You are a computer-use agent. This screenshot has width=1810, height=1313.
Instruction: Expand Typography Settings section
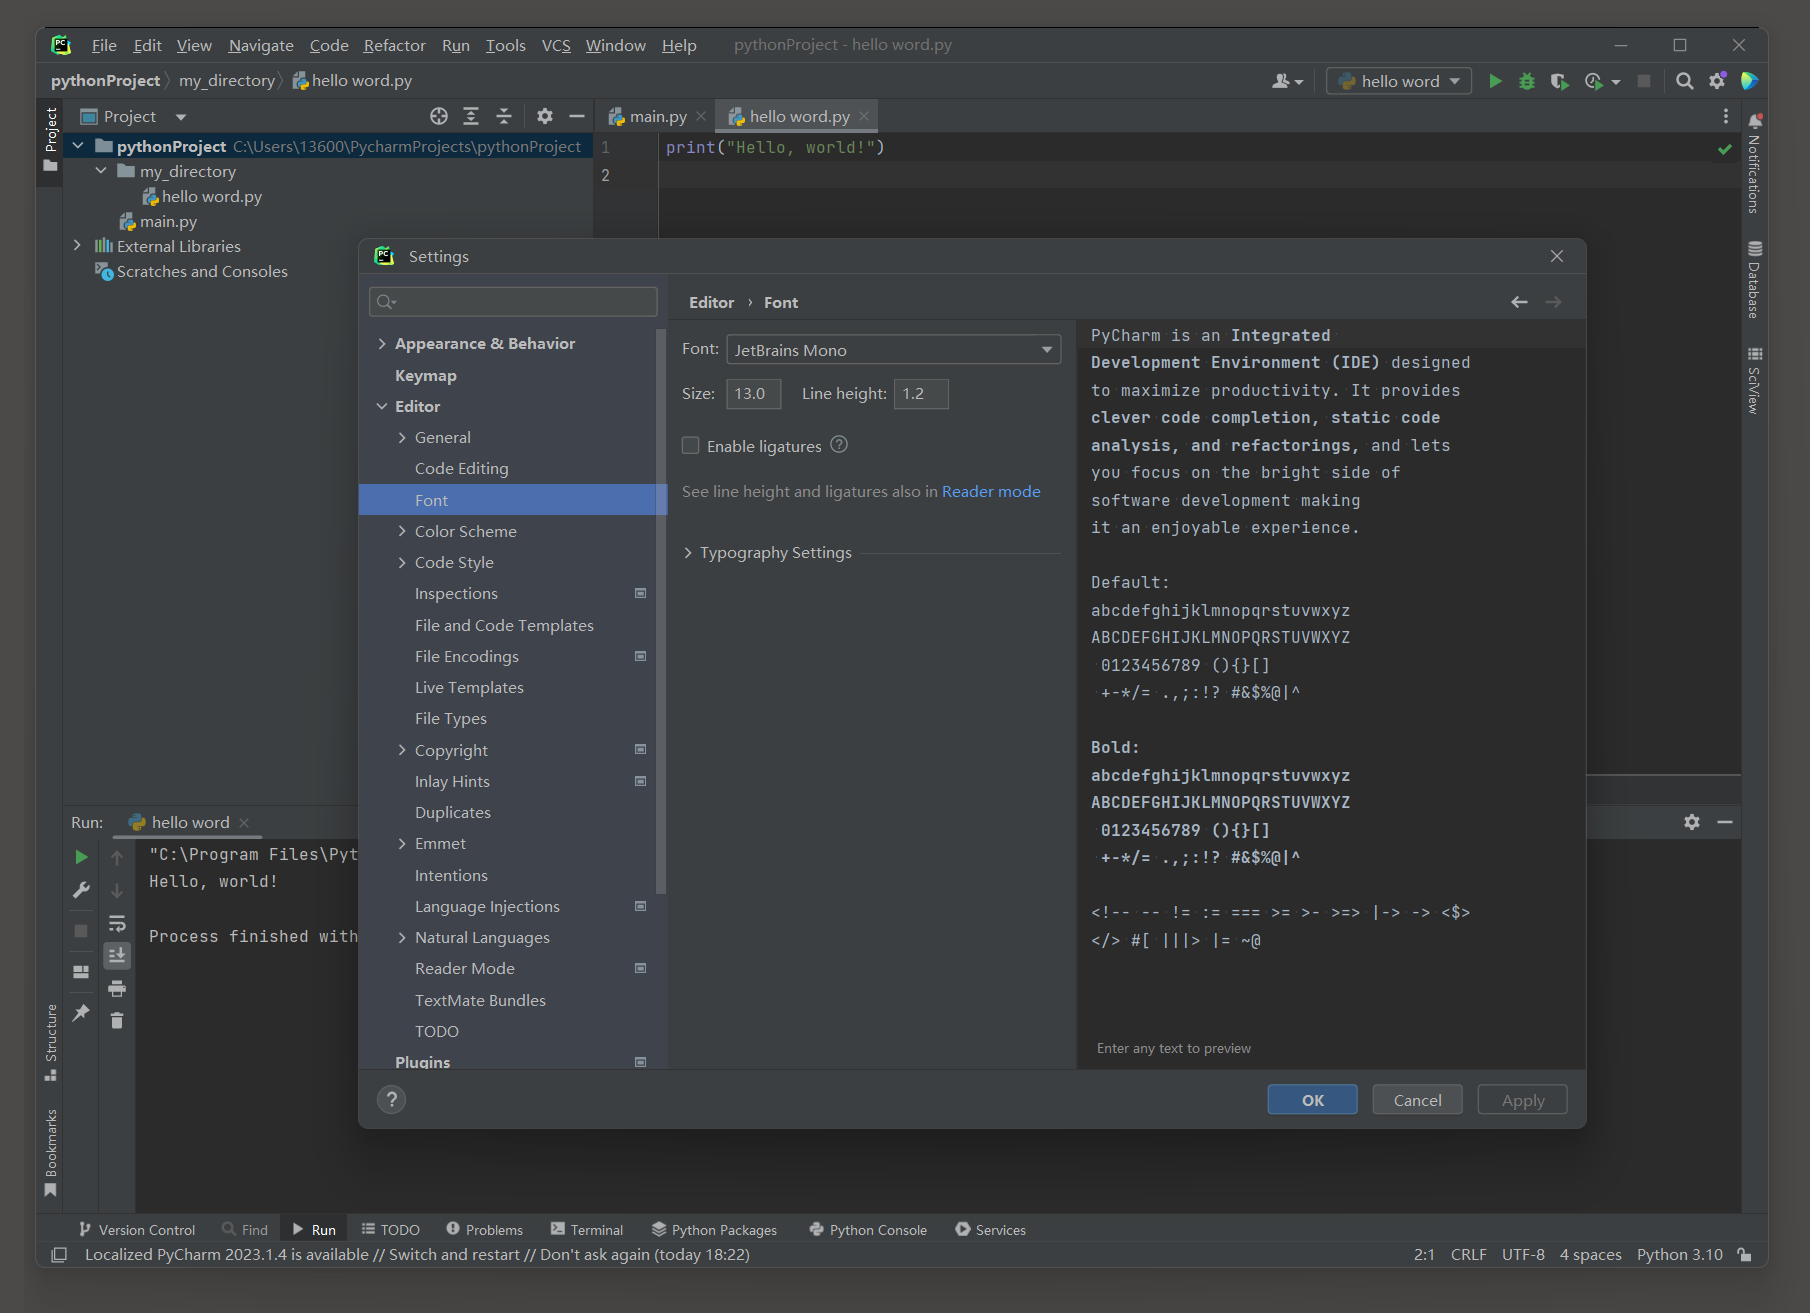tap(688, 553)
